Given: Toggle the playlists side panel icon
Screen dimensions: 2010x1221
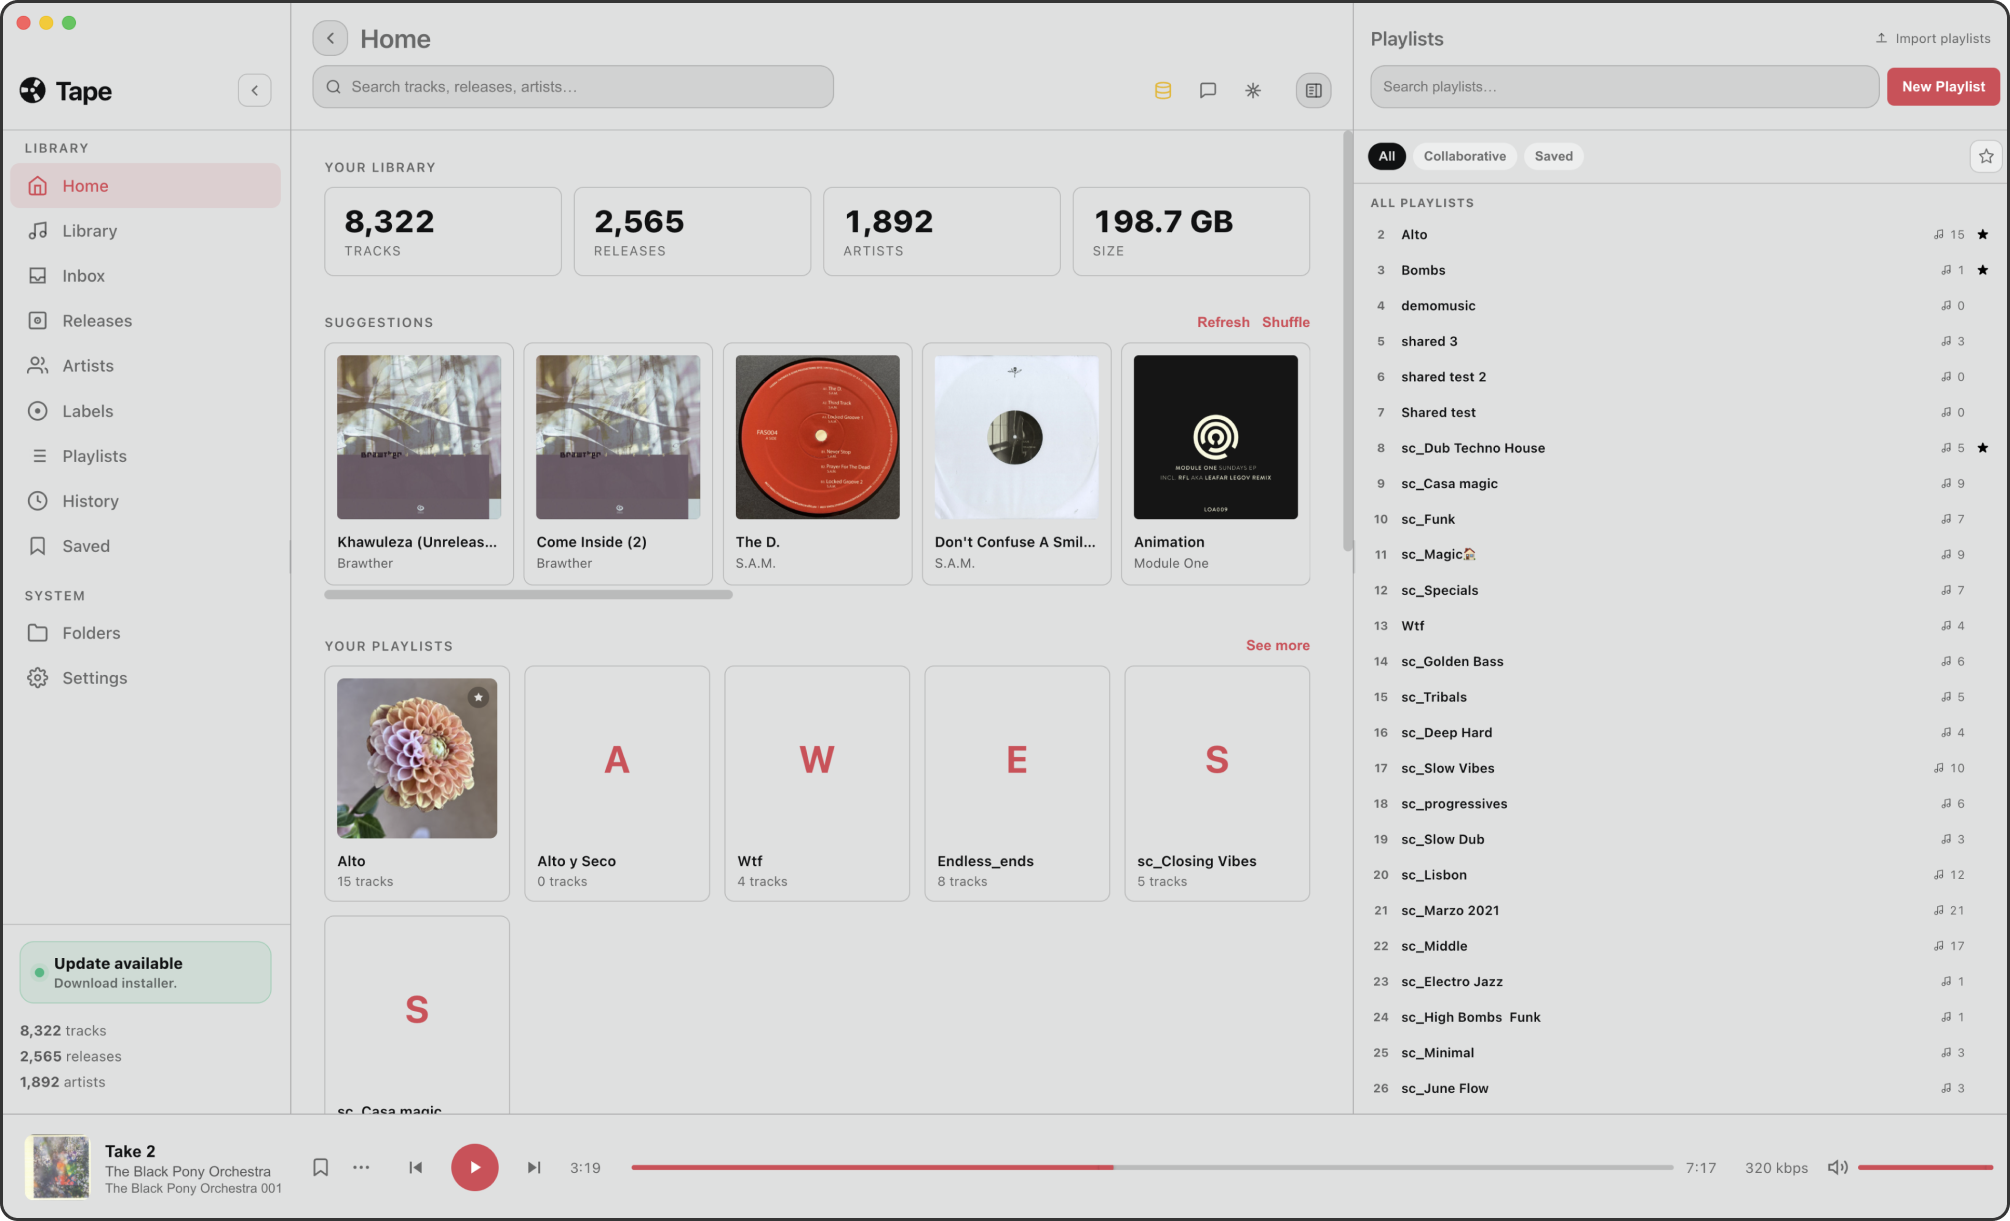Looking at the screenshot, I should click(1313, 90).
